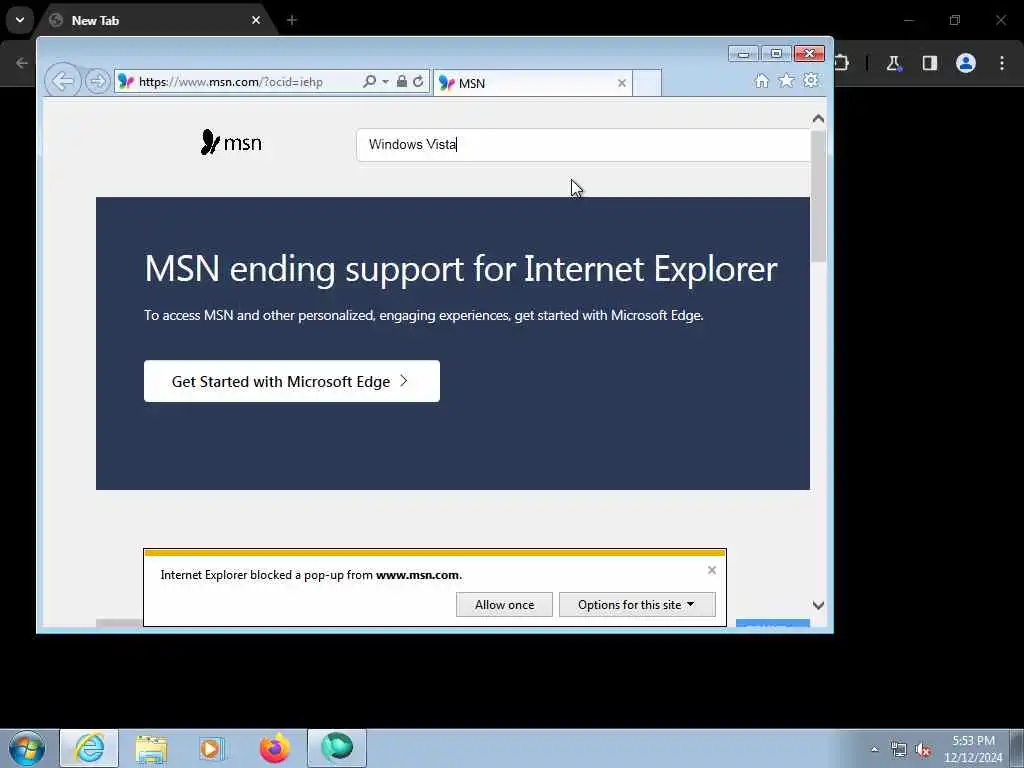This screenshot has width=1024, height=768.
Task: Click the muted volume icon in tray
Action: 923,750
